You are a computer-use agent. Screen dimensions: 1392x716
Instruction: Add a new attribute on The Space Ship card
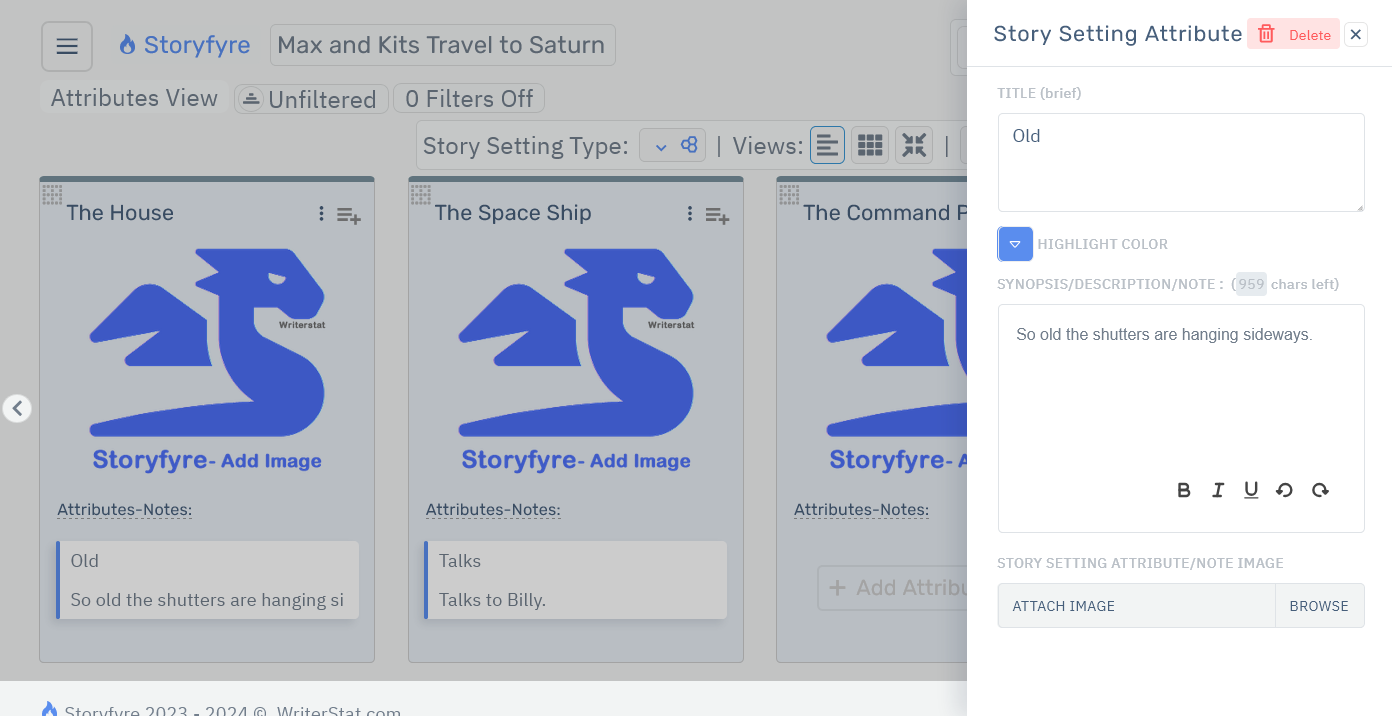tap(716, 215)
